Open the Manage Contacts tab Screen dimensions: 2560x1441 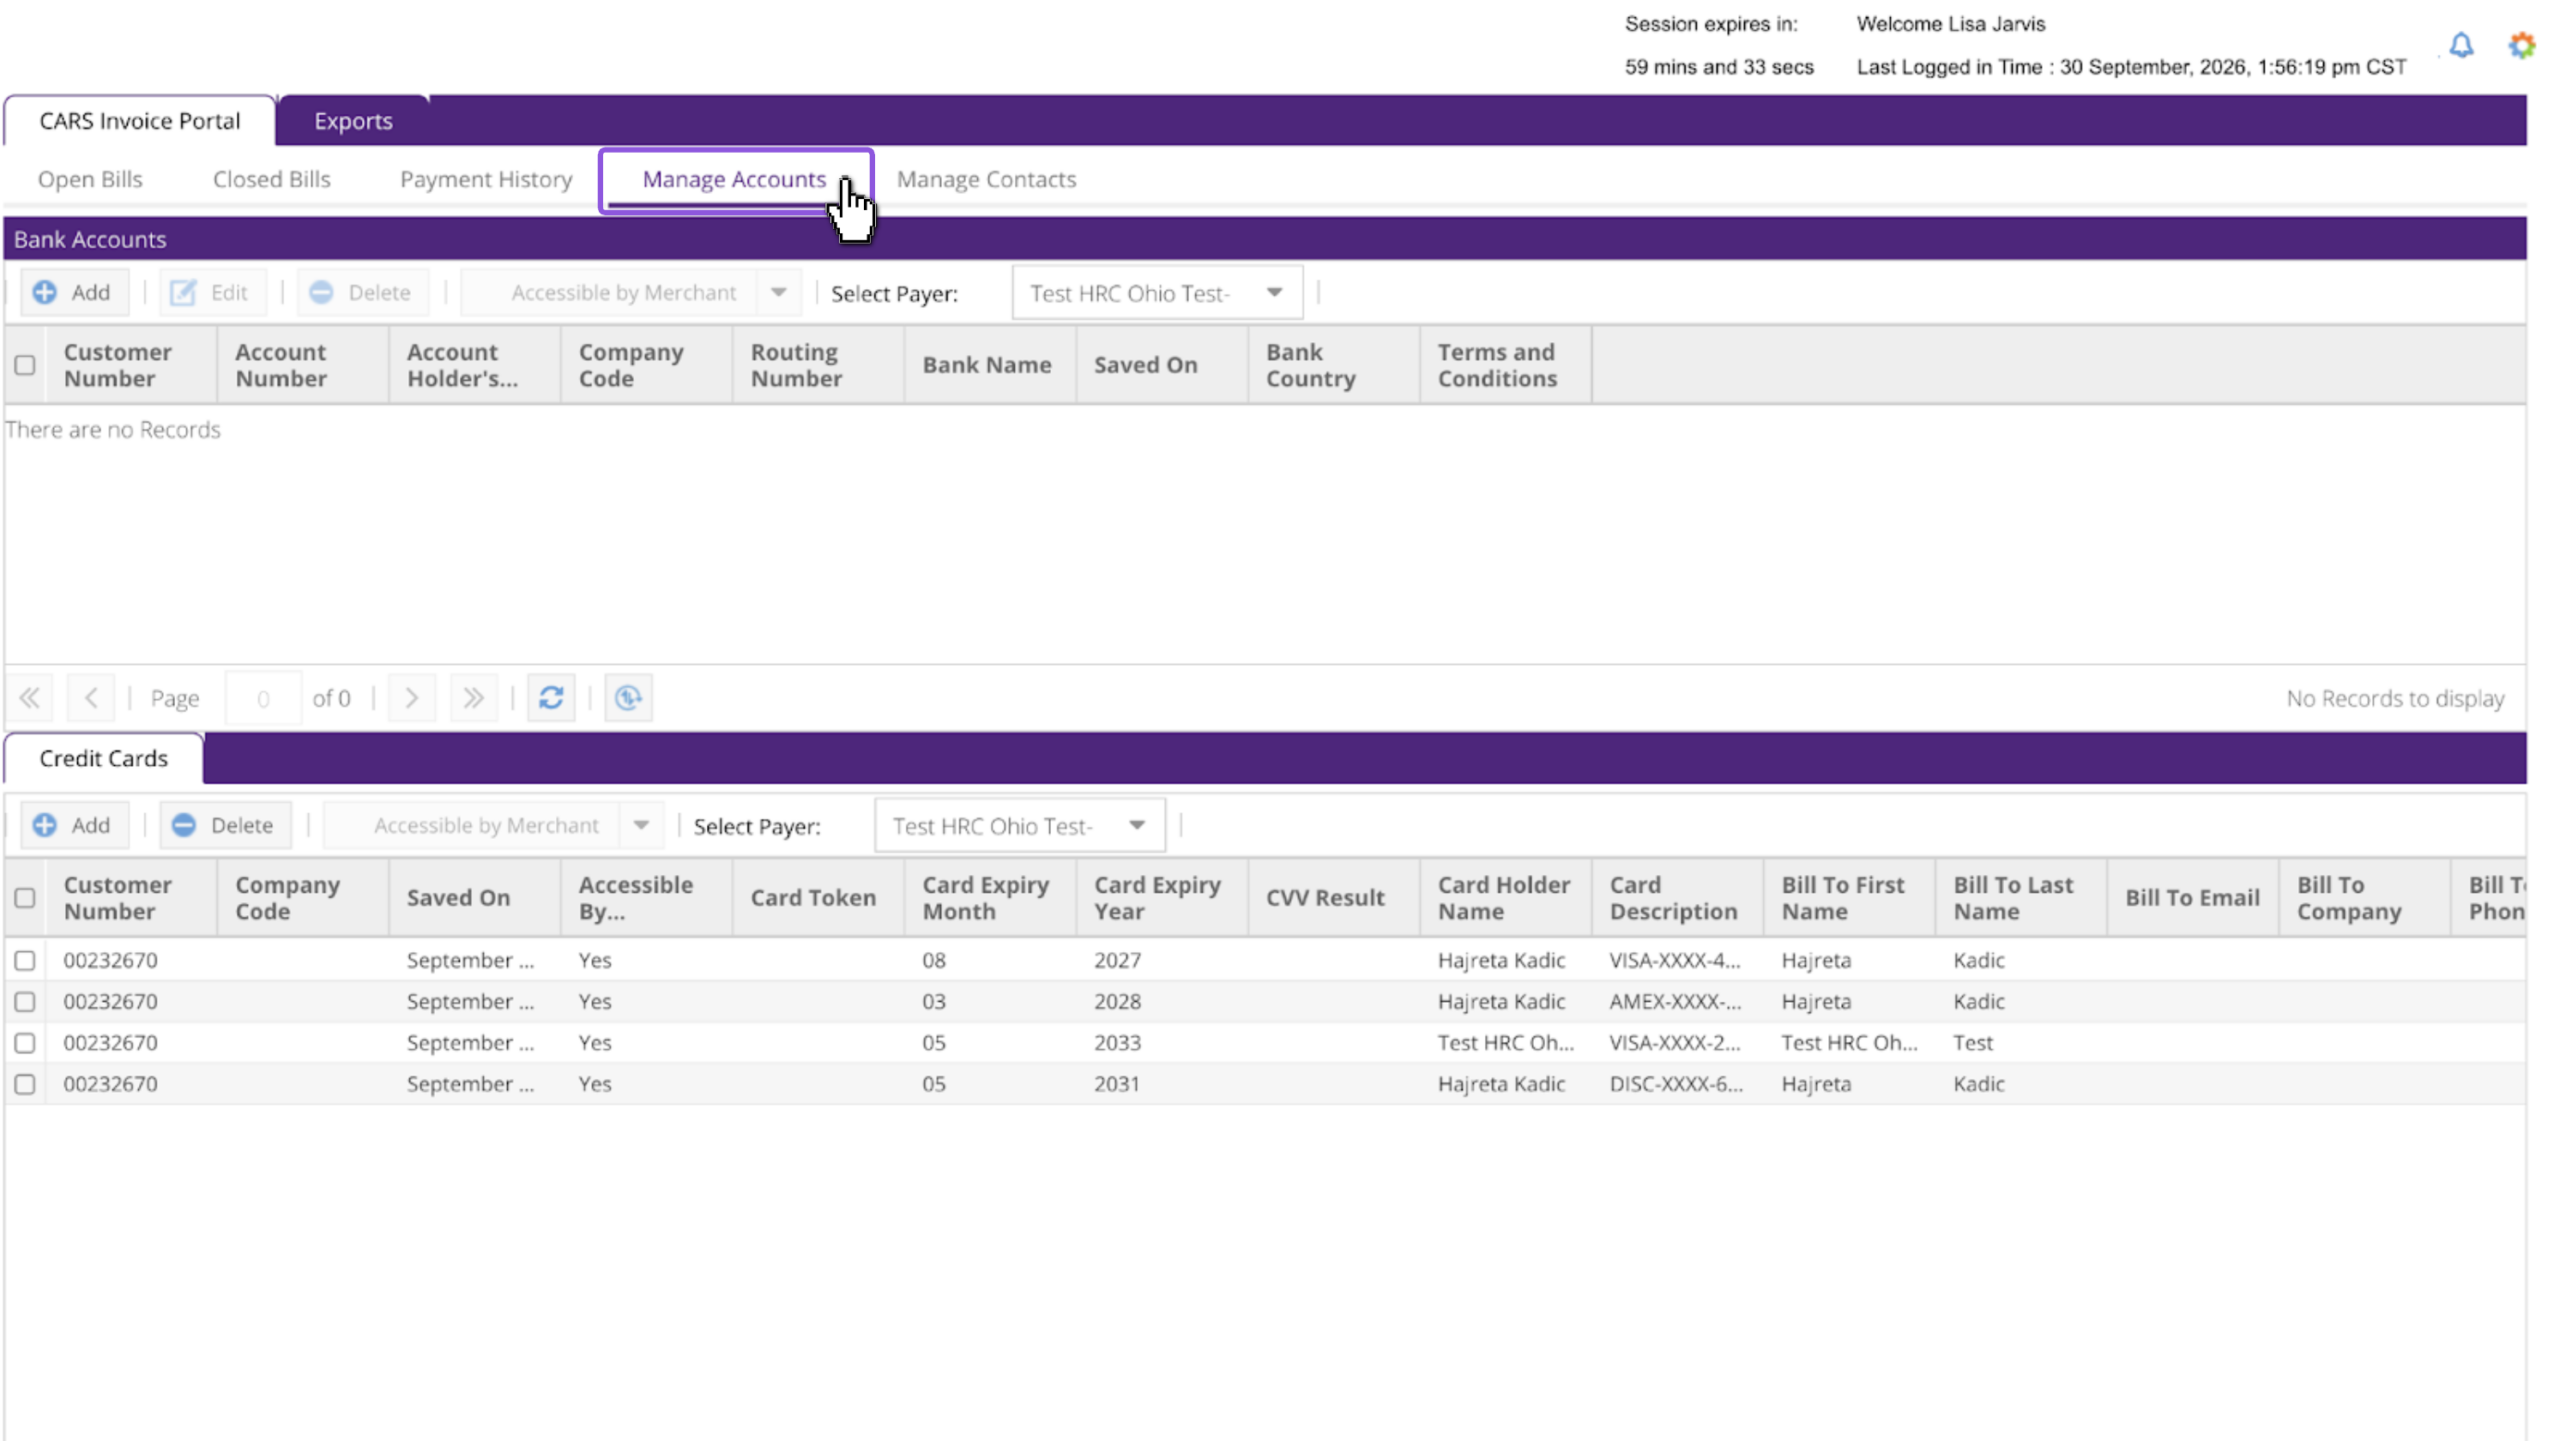[986, 179]
